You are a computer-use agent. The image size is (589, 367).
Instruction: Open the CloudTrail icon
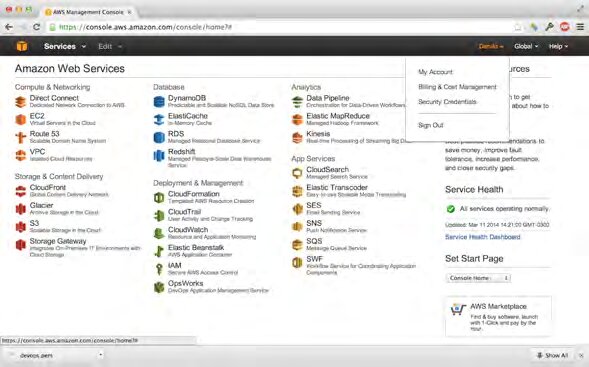159,216
